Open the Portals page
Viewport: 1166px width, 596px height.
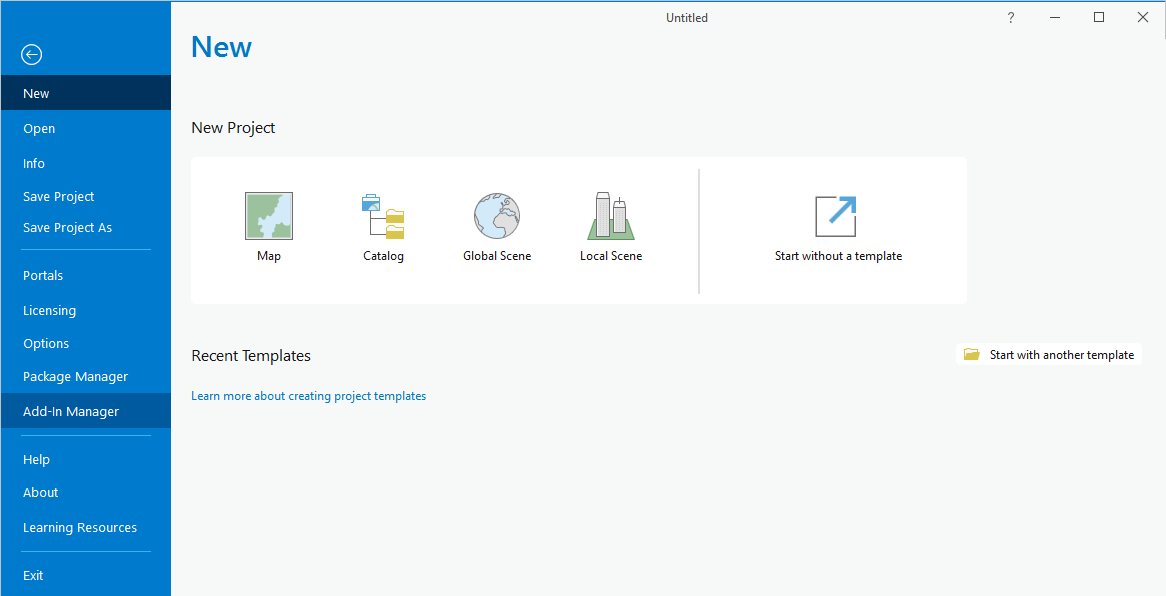tap(86, 275)
